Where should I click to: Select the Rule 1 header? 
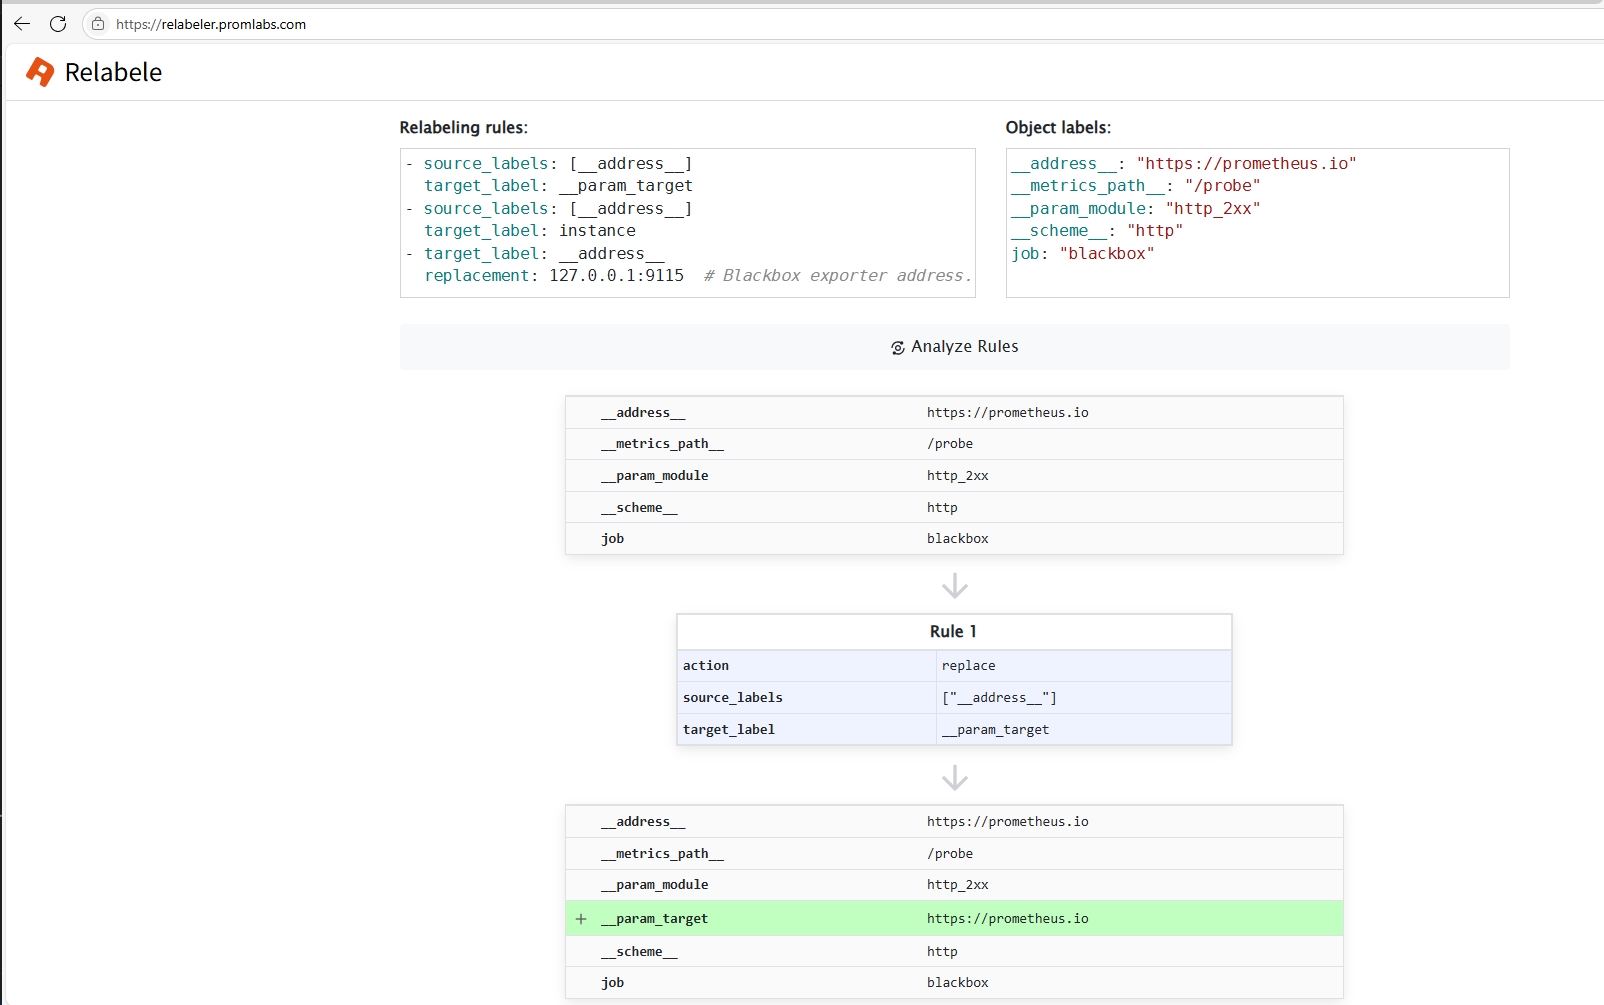click(953, 632)
